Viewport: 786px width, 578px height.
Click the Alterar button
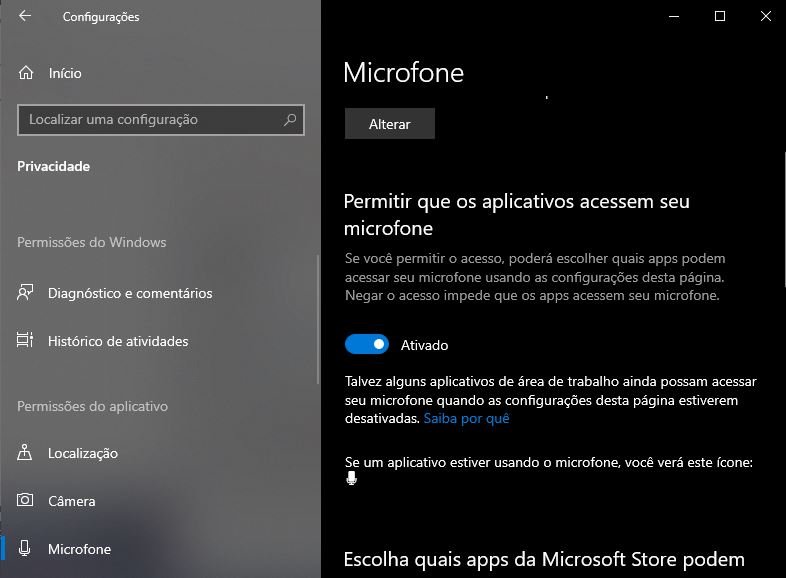(389, 124)
